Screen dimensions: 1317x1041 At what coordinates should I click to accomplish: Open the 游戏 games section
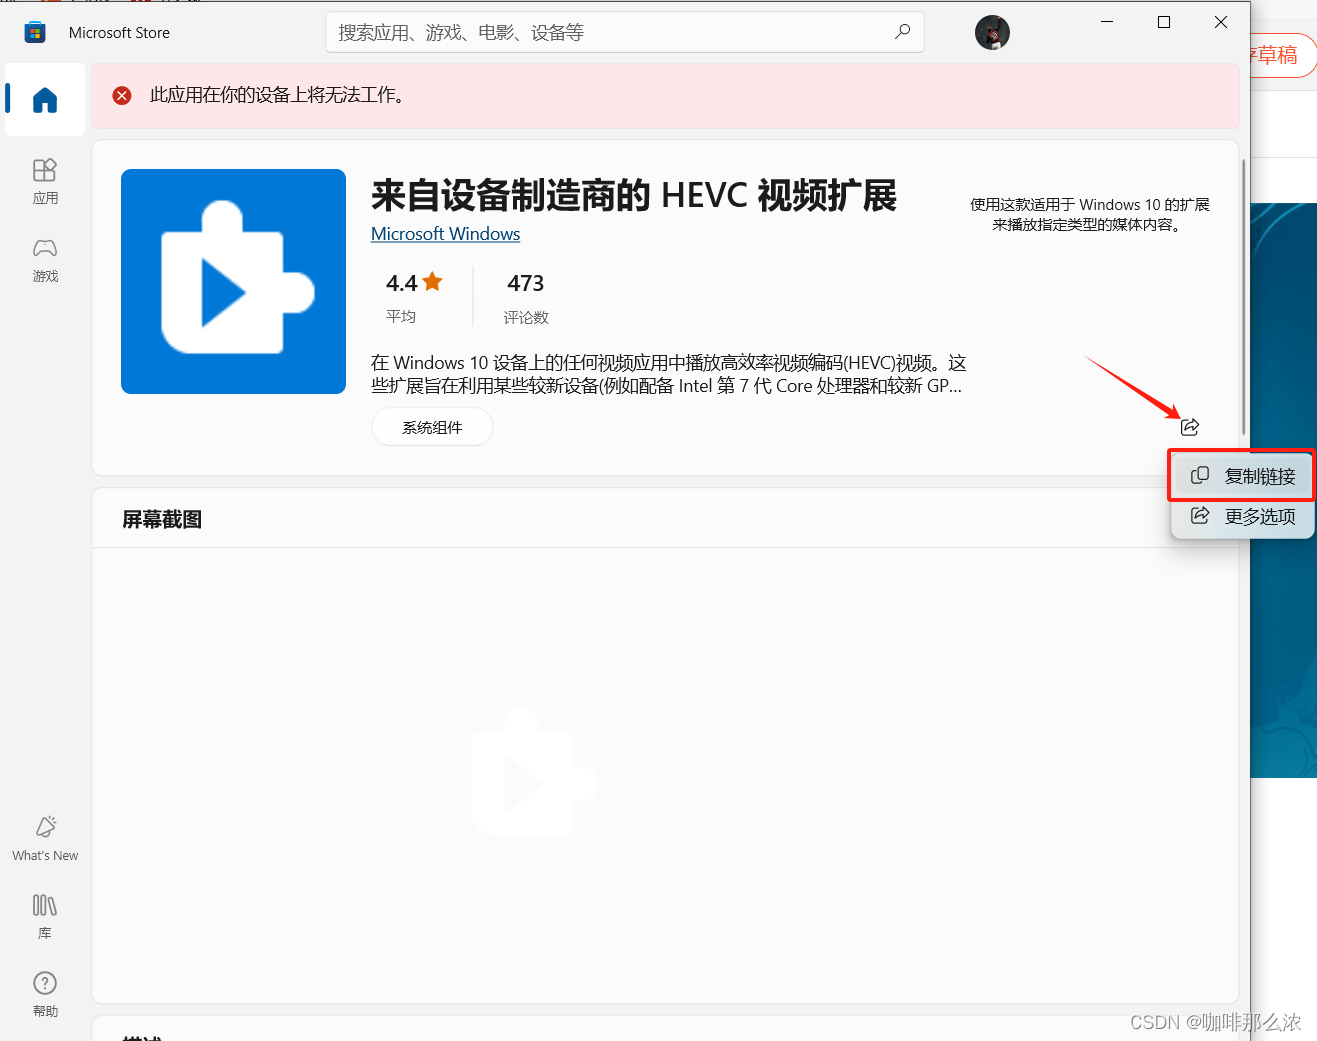coord(45,260)
